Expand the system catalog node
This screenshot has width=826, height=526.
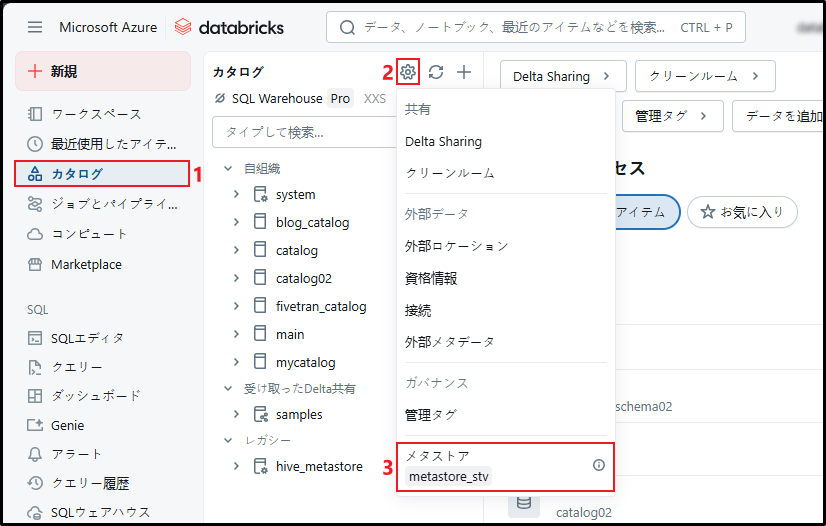pos(236,194)
